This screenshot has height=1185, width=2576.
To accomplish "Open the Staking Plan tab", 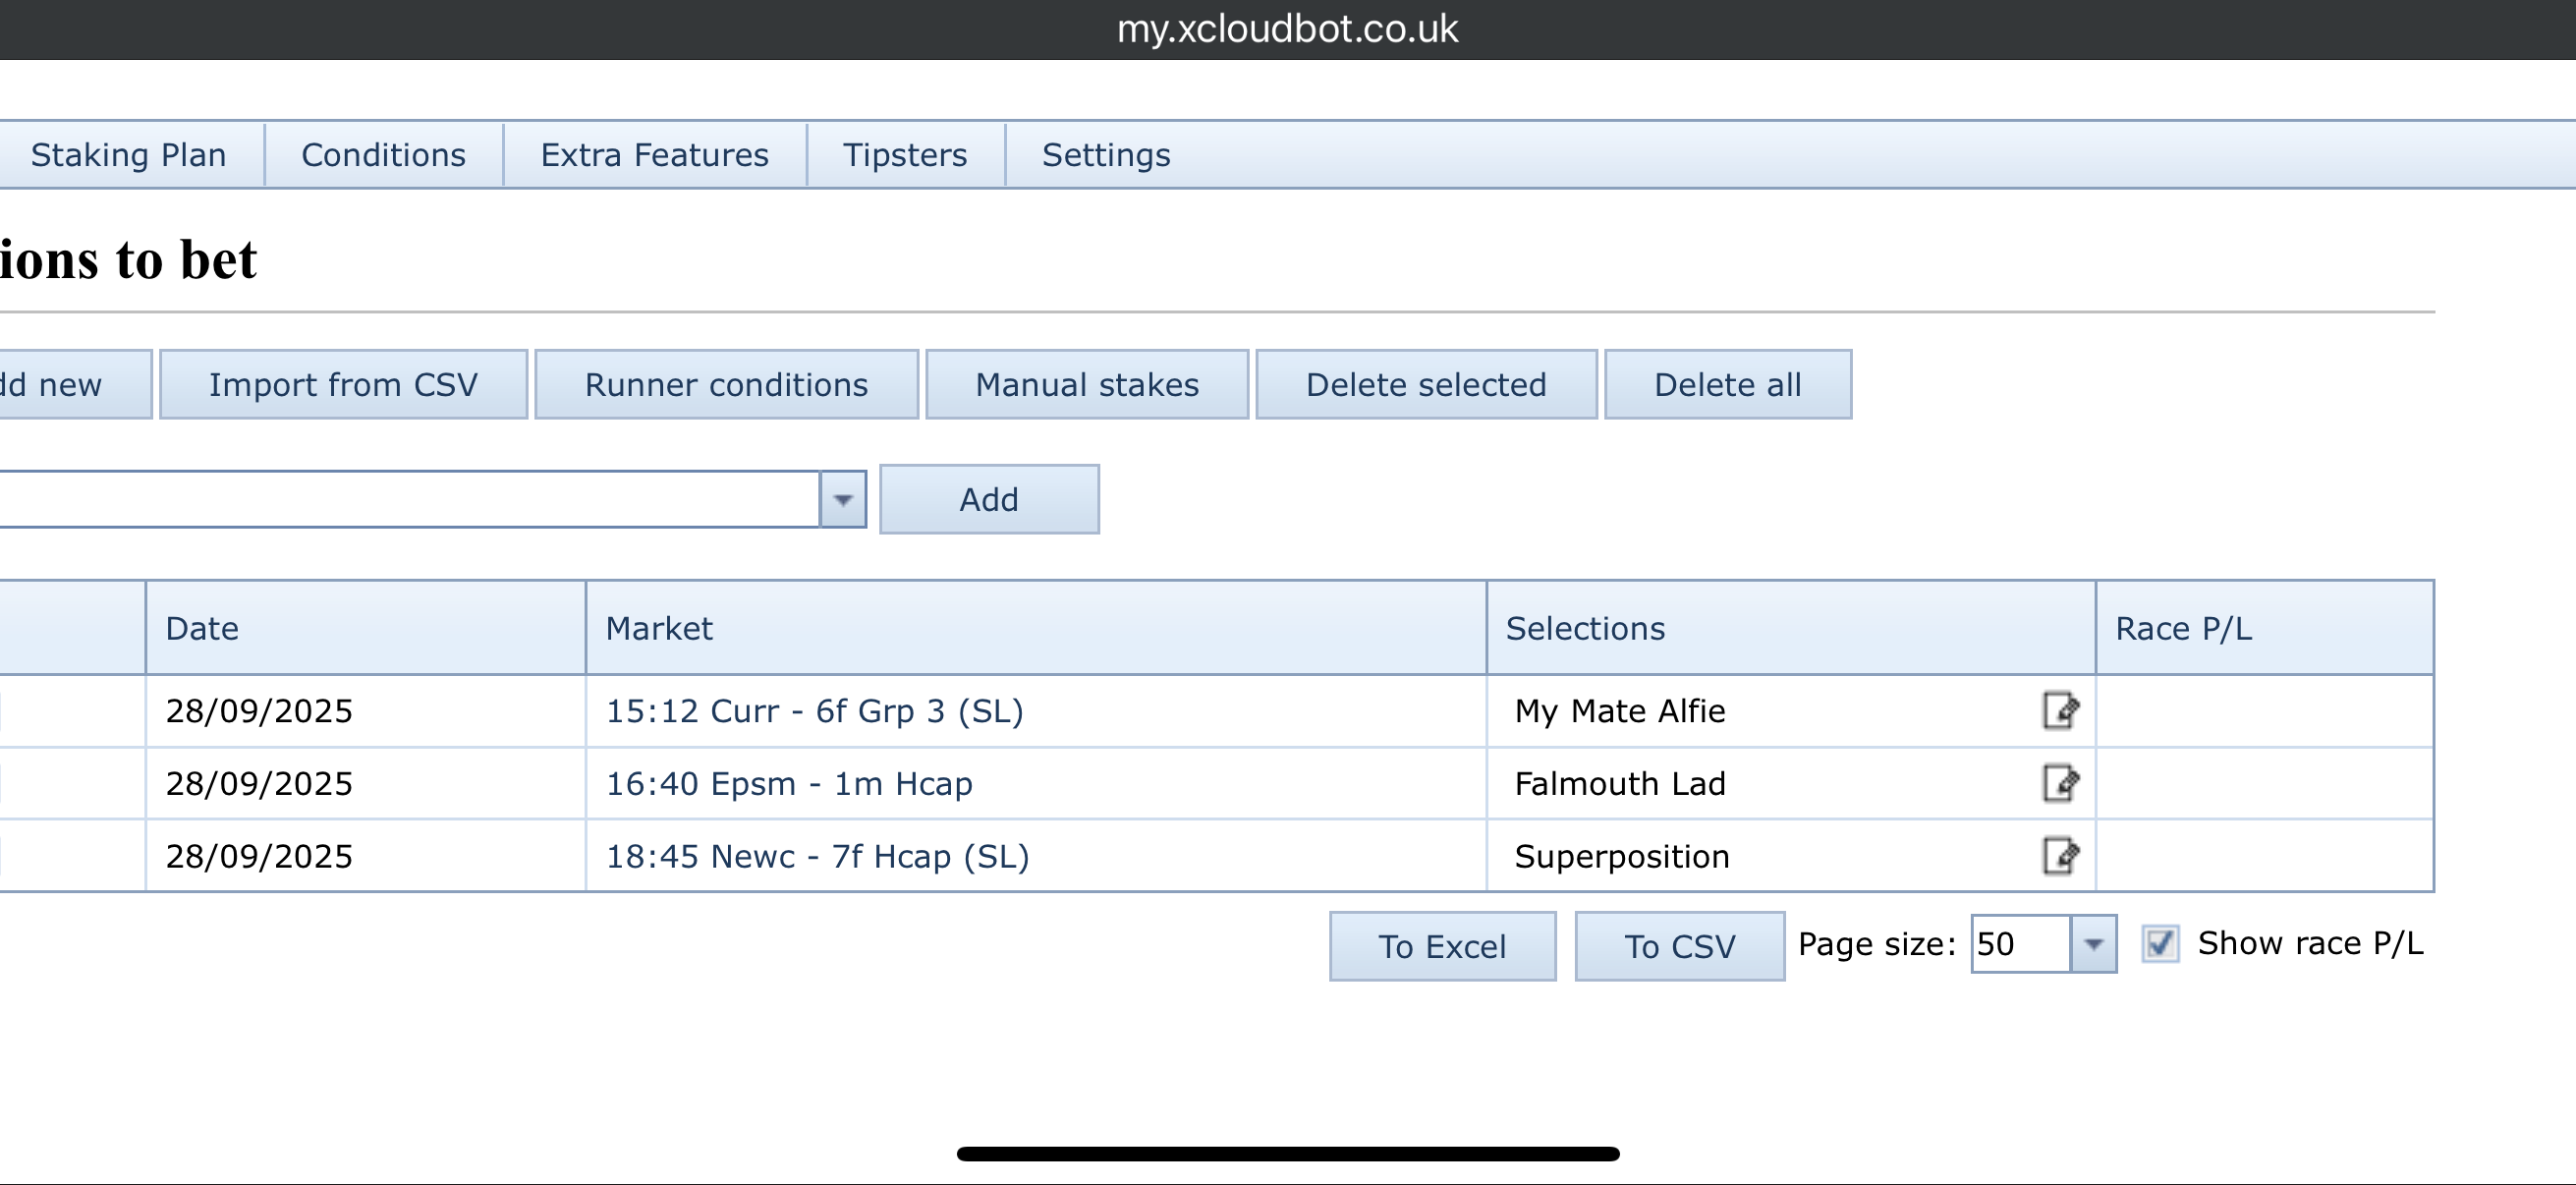I will [x=129, y=155].
